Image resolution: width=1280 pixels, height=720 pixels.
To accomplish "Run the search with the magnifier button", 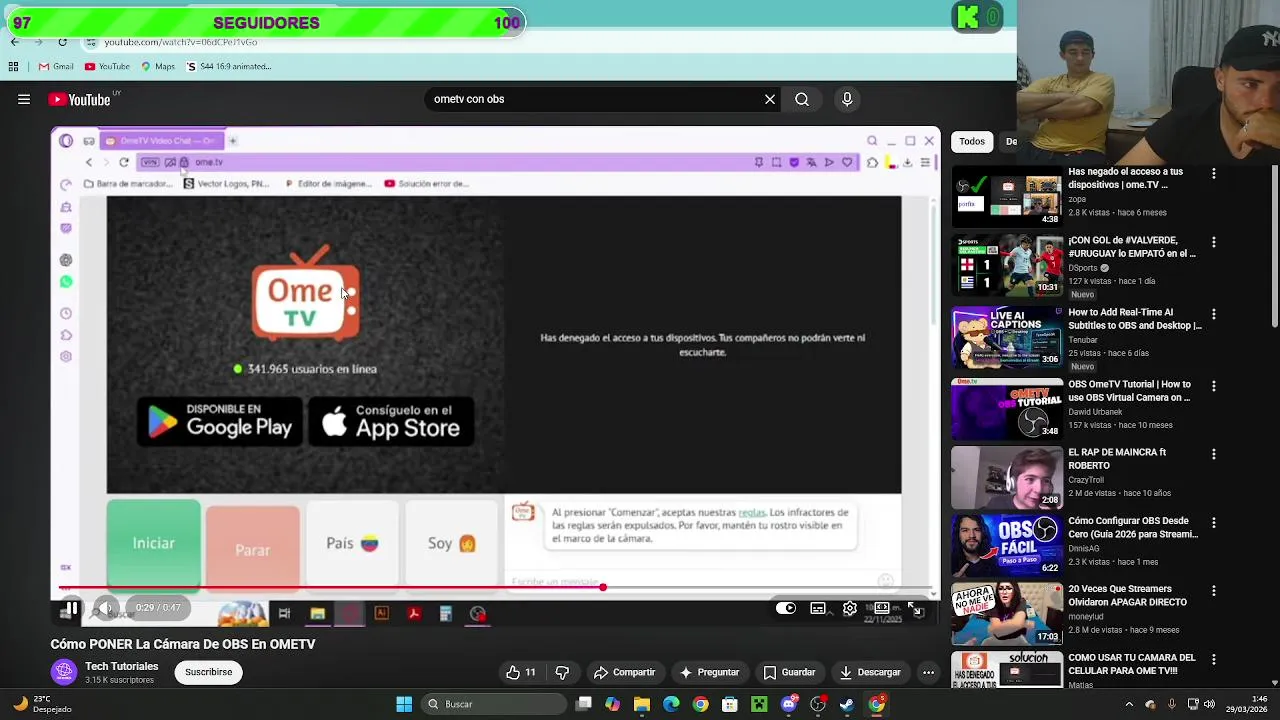I will 802,99.
